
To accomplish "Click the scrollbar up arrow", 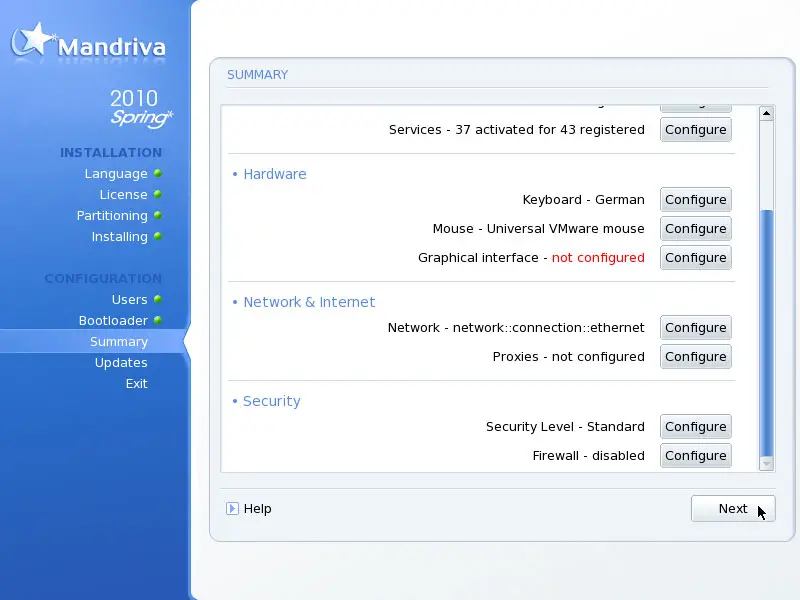I will [766, 113].
